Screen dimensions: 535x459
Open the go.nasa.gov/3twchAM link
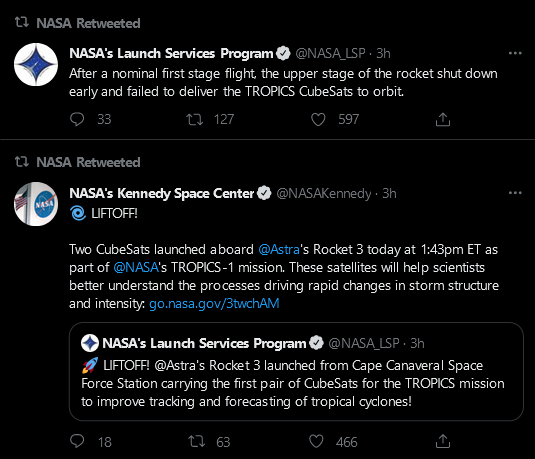(214, 303)
